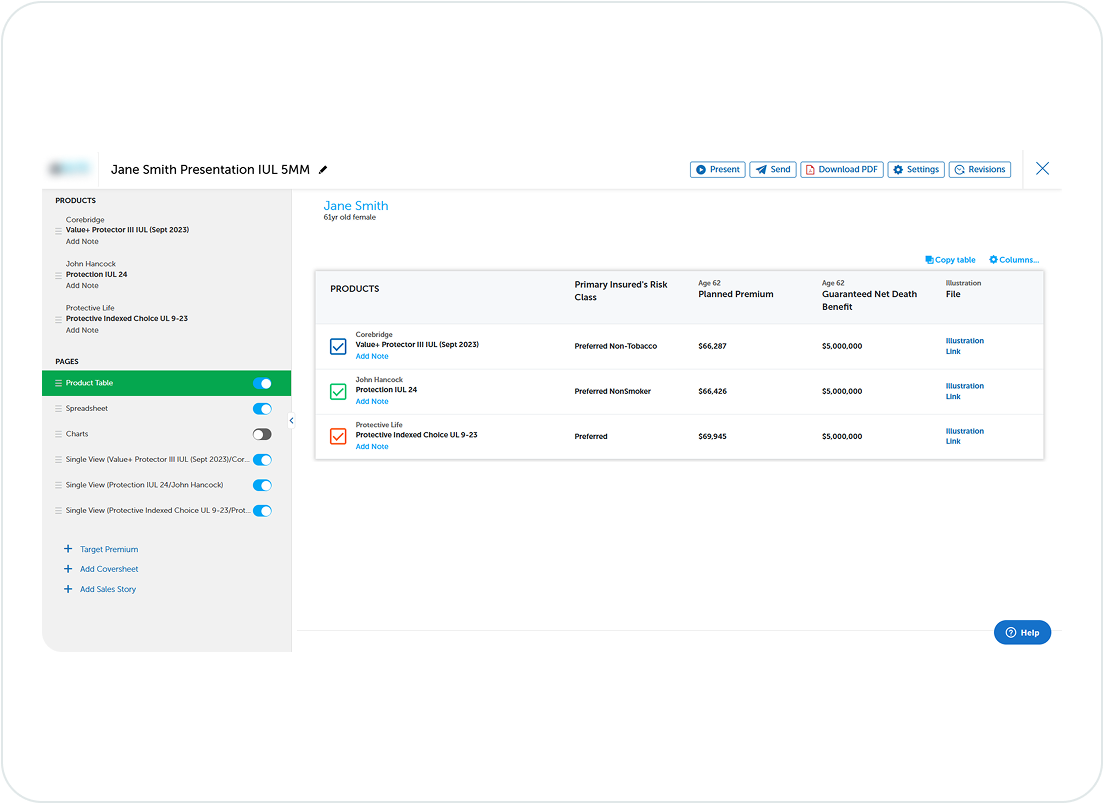Viewport: 1103px width, 803px height.
Task: Click Add Note under sidebar Corebridge product
Action: [x=82, y=241]
